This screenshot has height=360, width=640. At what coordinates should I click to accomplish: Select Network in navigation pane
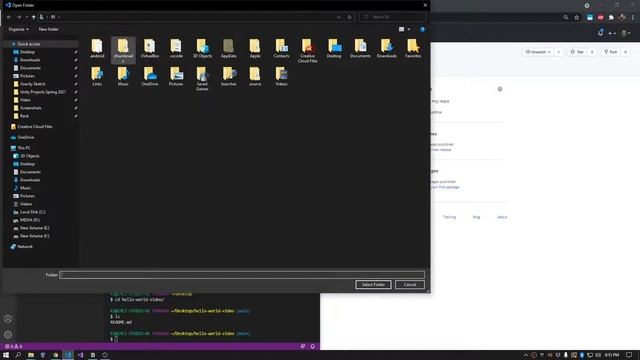point(25,247)
